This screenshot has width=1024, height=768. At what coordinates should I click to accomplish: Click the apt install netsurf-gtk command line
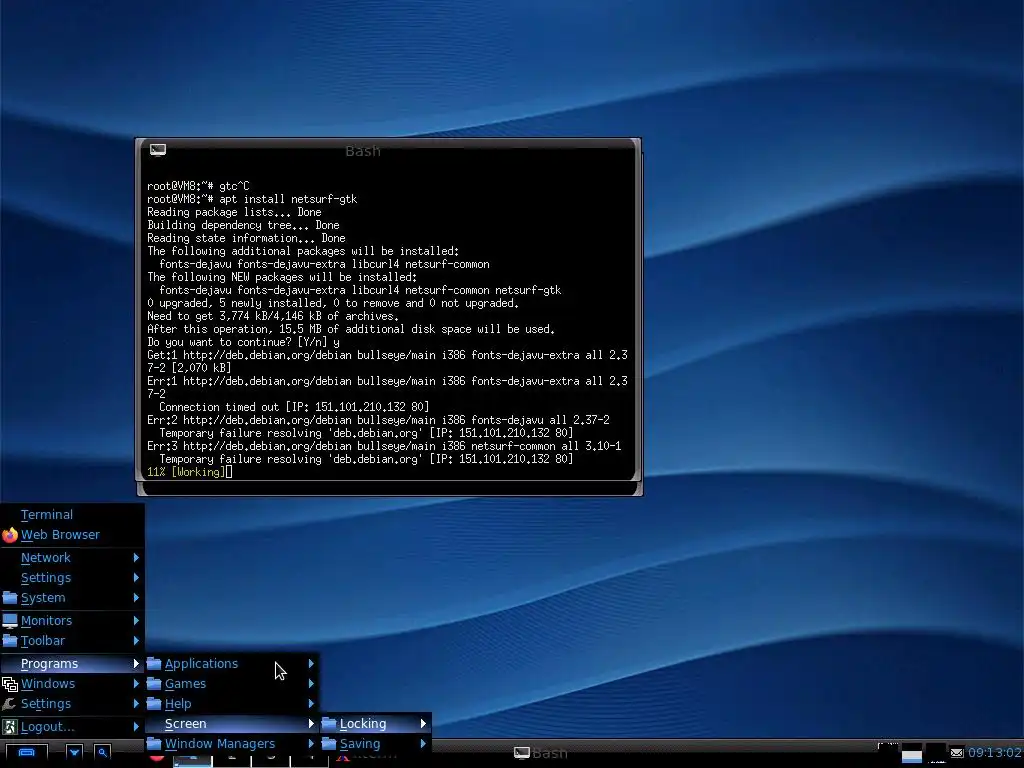pos(252,199)
